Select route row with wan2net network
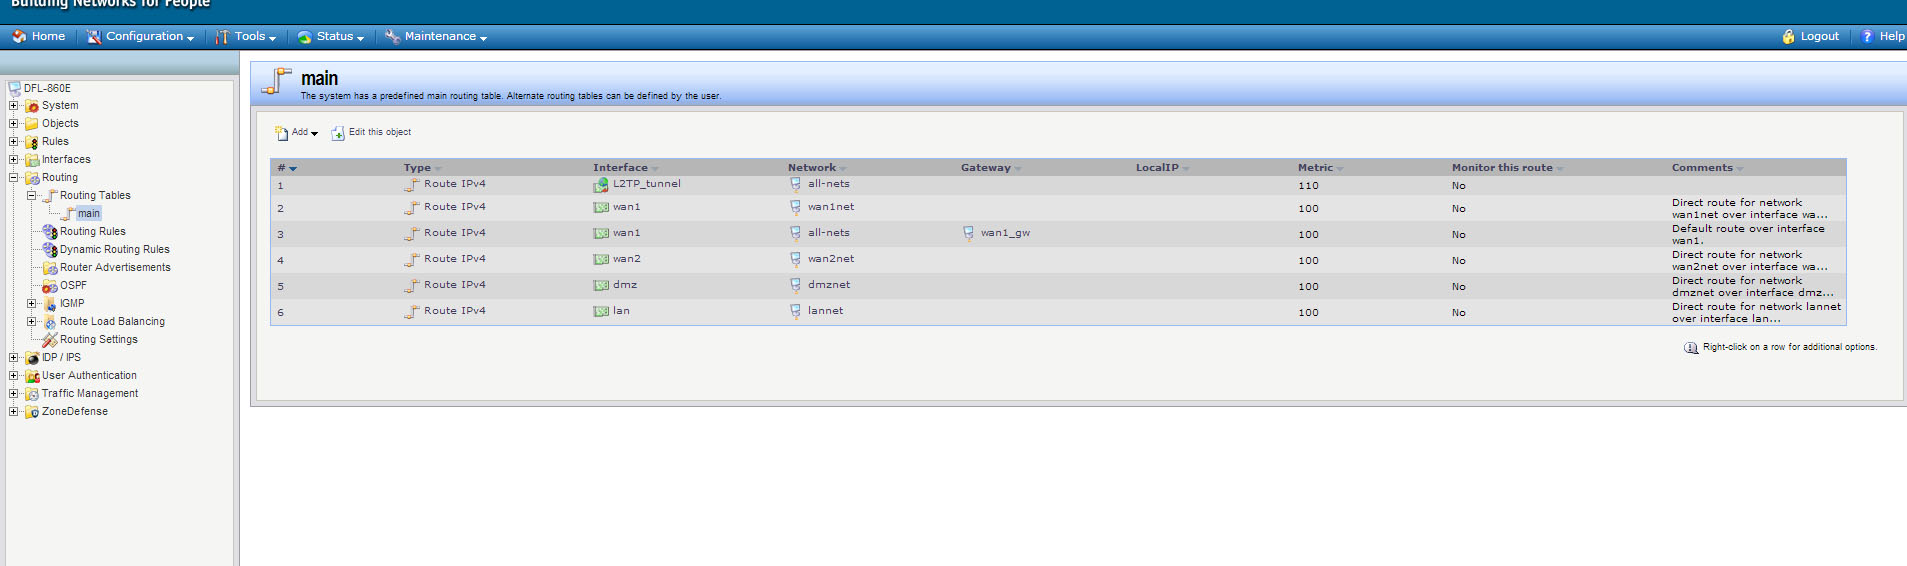 pyautogui.click(x=1058, y=260)
